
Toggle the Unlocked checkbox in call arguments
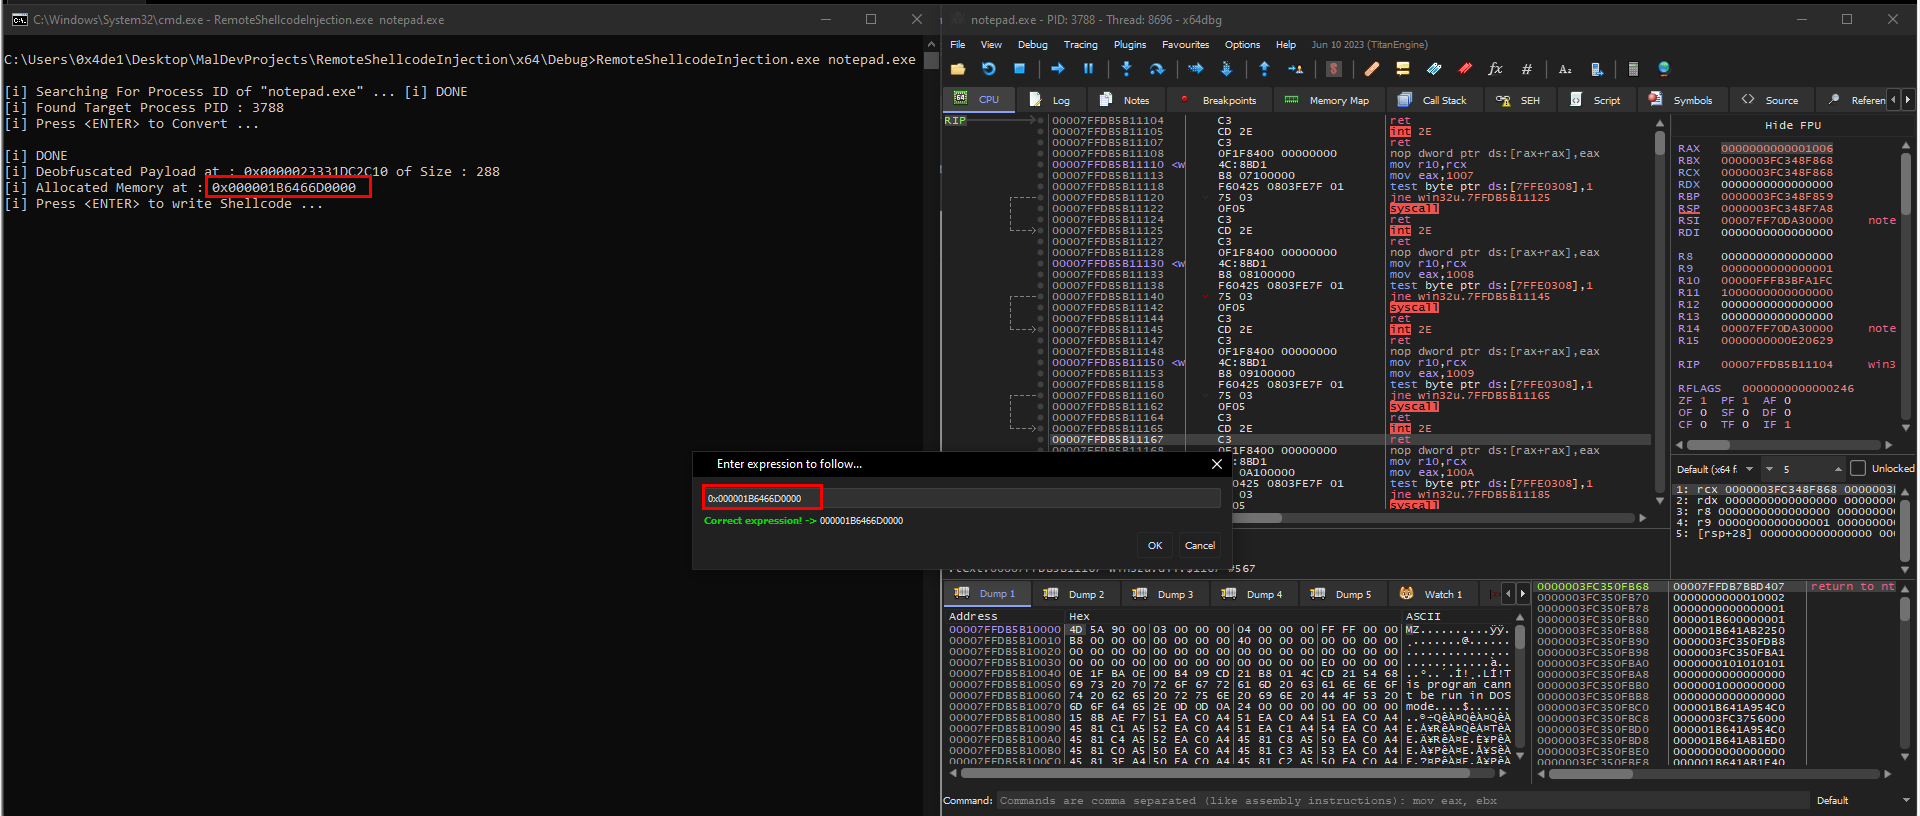(1858, 468)
